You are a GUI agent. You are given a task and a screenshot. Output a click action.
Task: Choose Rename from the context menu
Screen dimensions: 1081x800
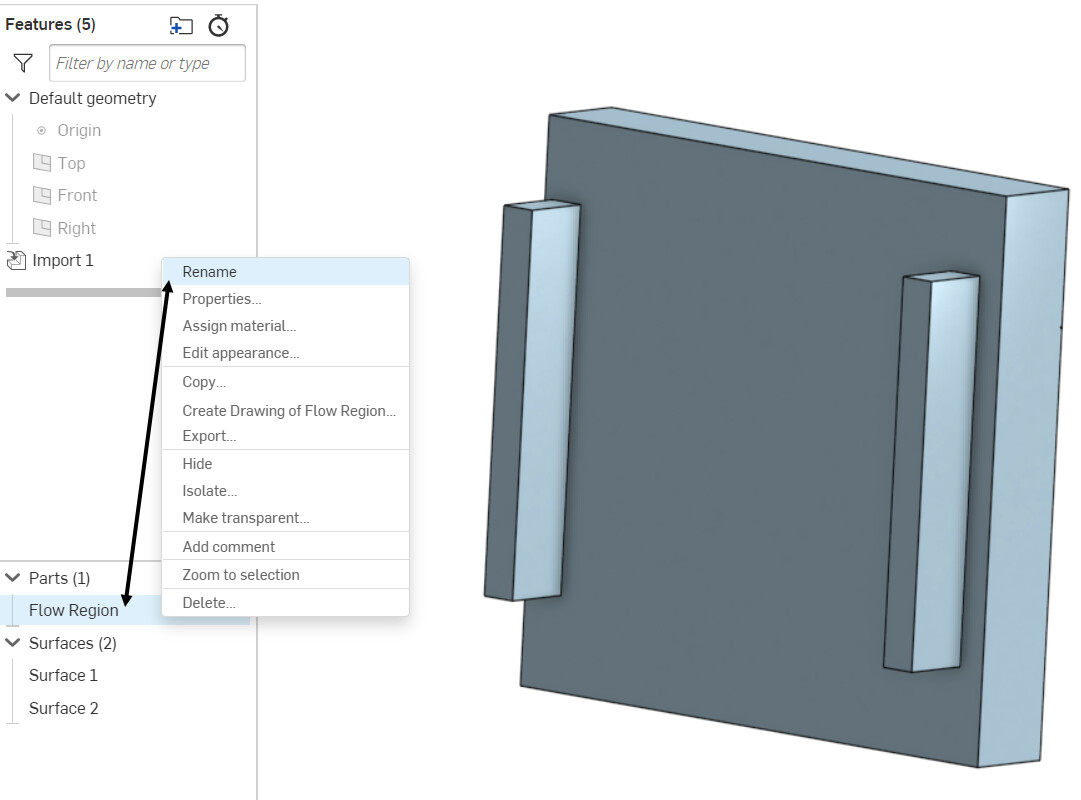click(x=209, y=271)
